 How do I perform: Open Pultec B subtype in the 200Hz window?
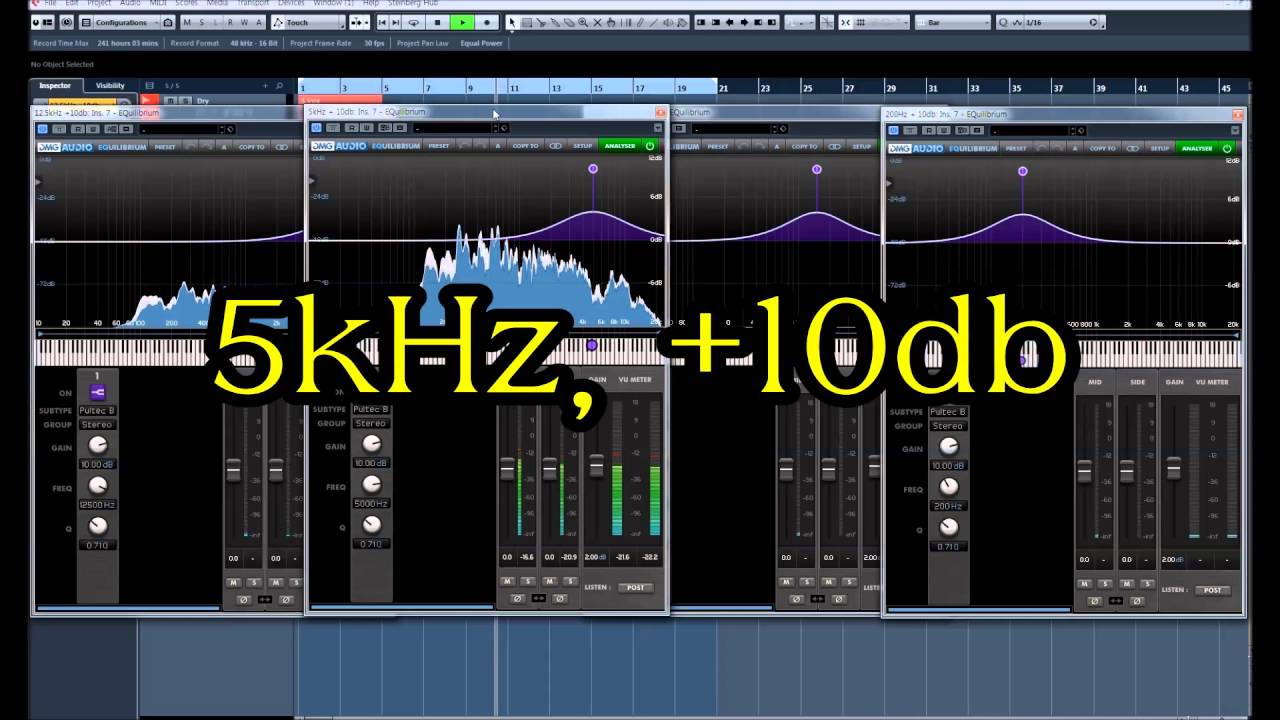point(947,412)
